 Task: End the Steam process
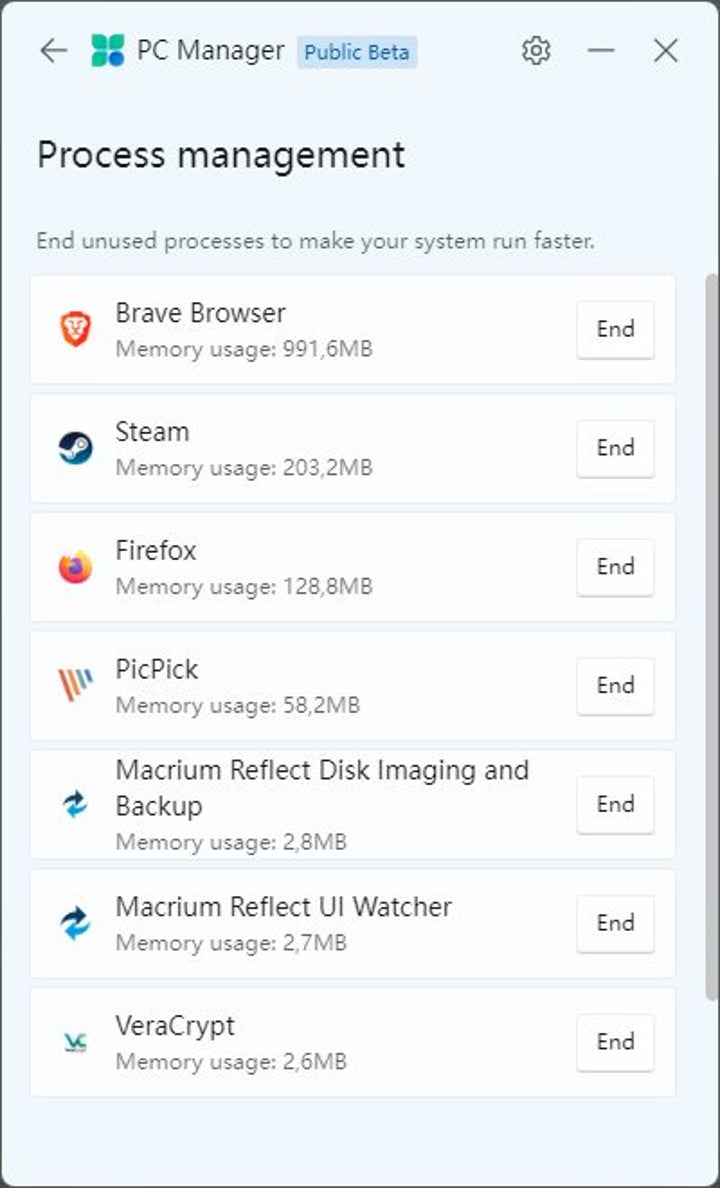coord(615,448)
